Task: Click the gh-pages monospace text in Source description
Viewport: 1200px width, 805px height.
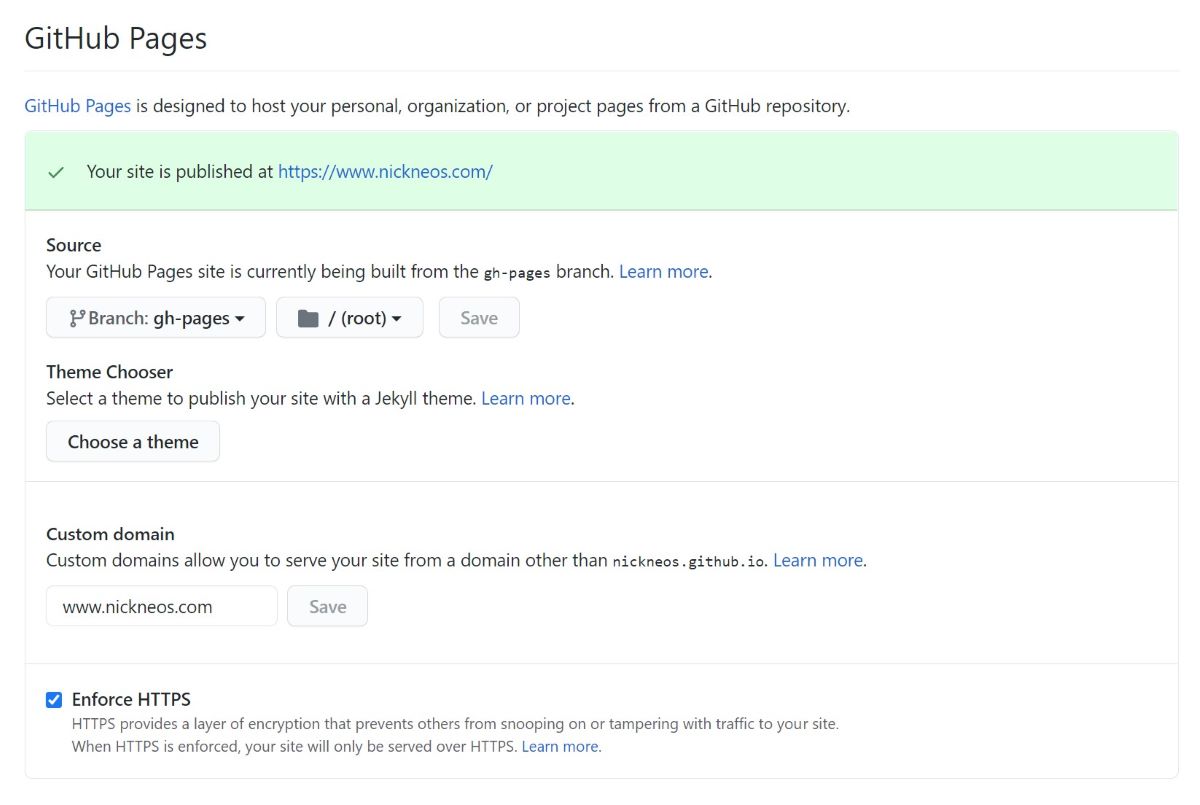Action: [x=517, y=272]
